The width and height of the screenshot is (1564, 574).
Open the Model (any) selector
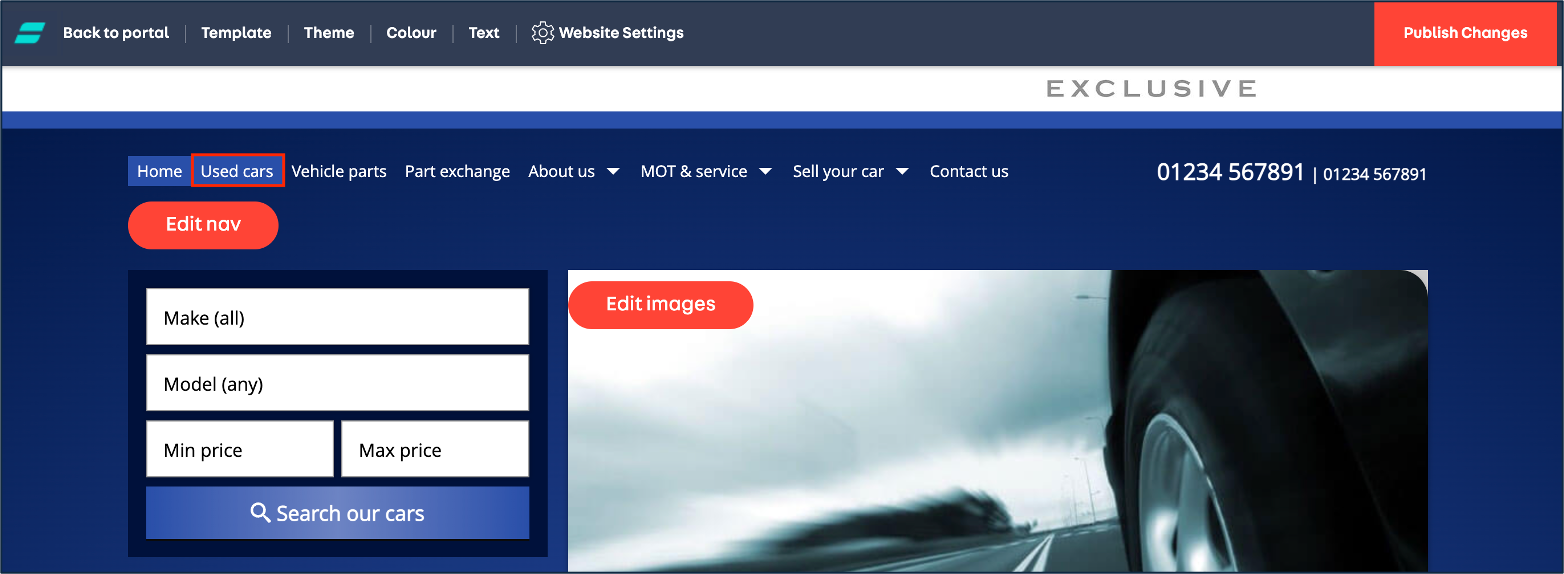337,383
